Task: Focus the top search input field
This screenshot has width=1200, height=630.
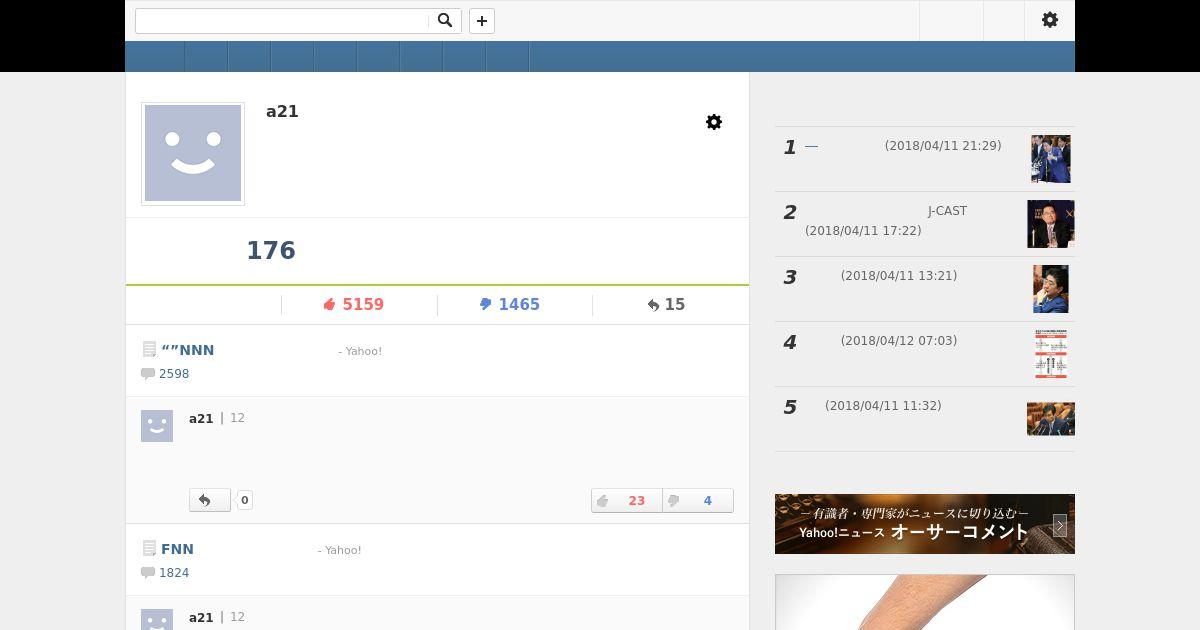Action: (282, 21)
